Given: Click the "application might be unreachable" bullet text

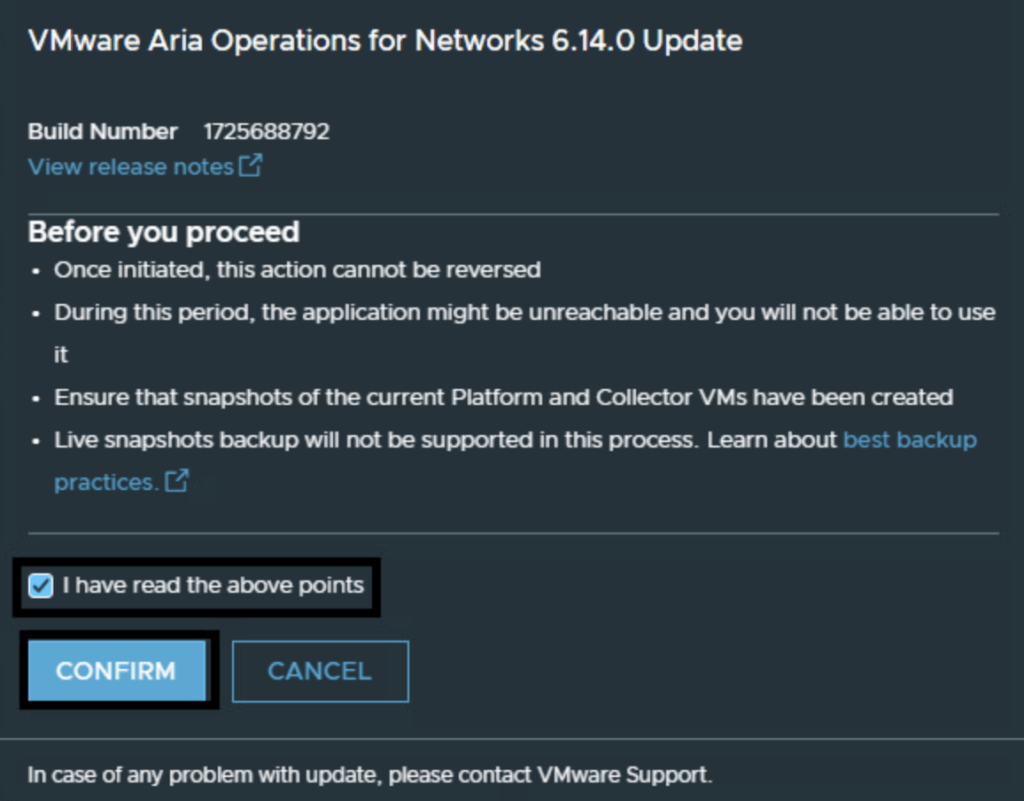Looking at the screenshot, I should pyautogui.click(x=480, y=312).
